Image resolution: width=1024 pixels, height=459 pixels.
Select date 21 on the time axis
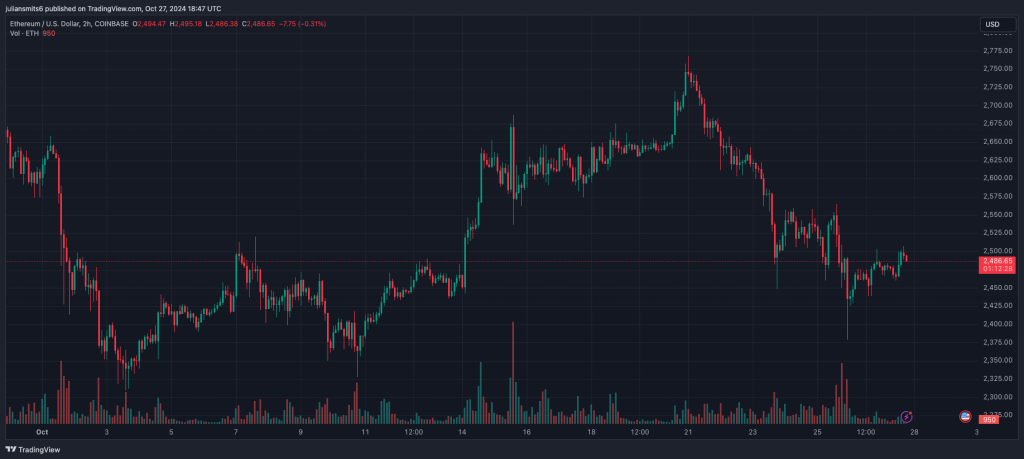click(689, 432)
